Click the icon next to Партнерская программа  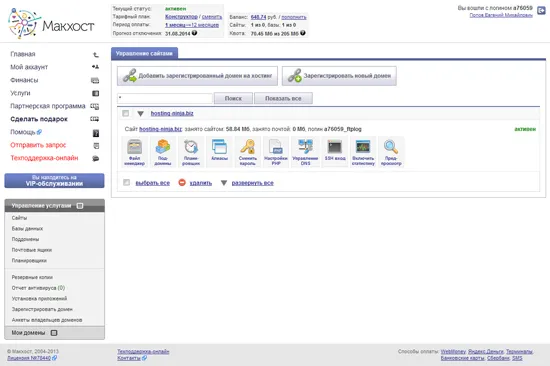click(x=95, y=106)
